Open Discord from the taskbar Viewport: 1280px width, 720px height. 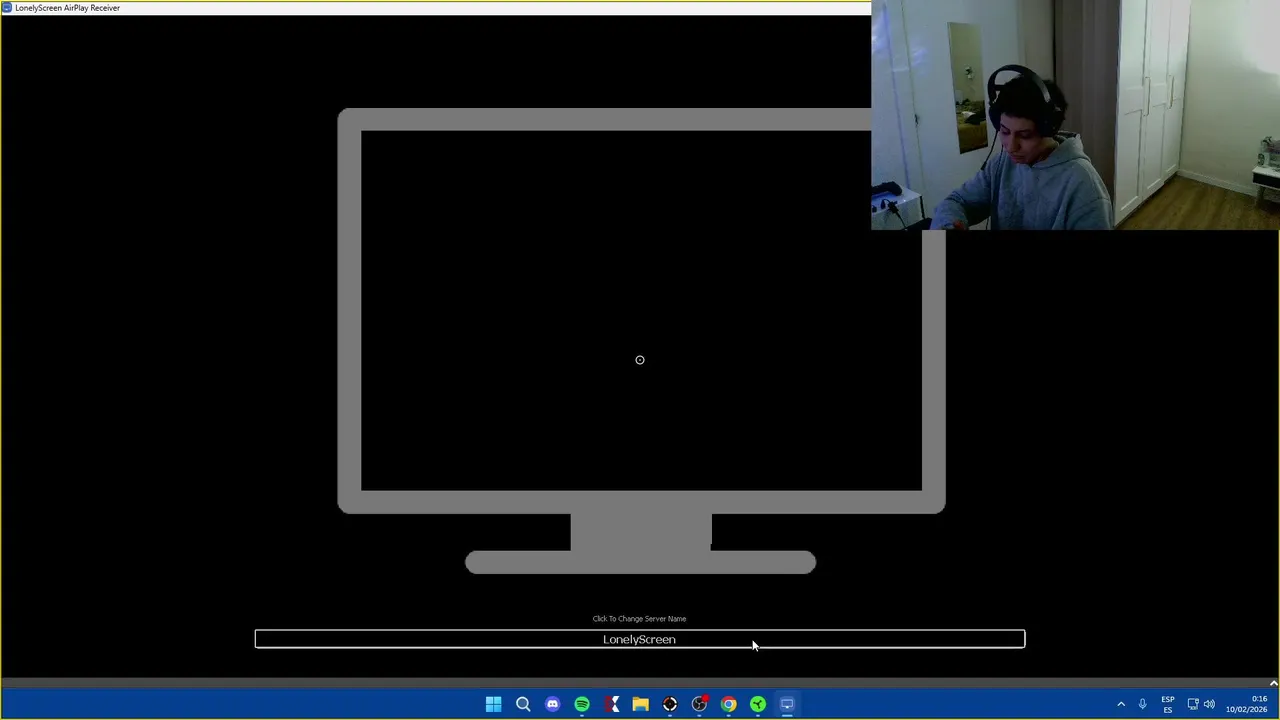coord(552,704)
